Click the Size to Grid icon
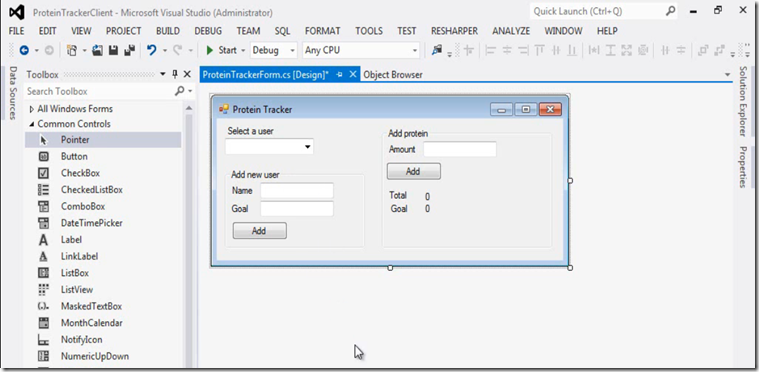 click(x=643, y=50)
